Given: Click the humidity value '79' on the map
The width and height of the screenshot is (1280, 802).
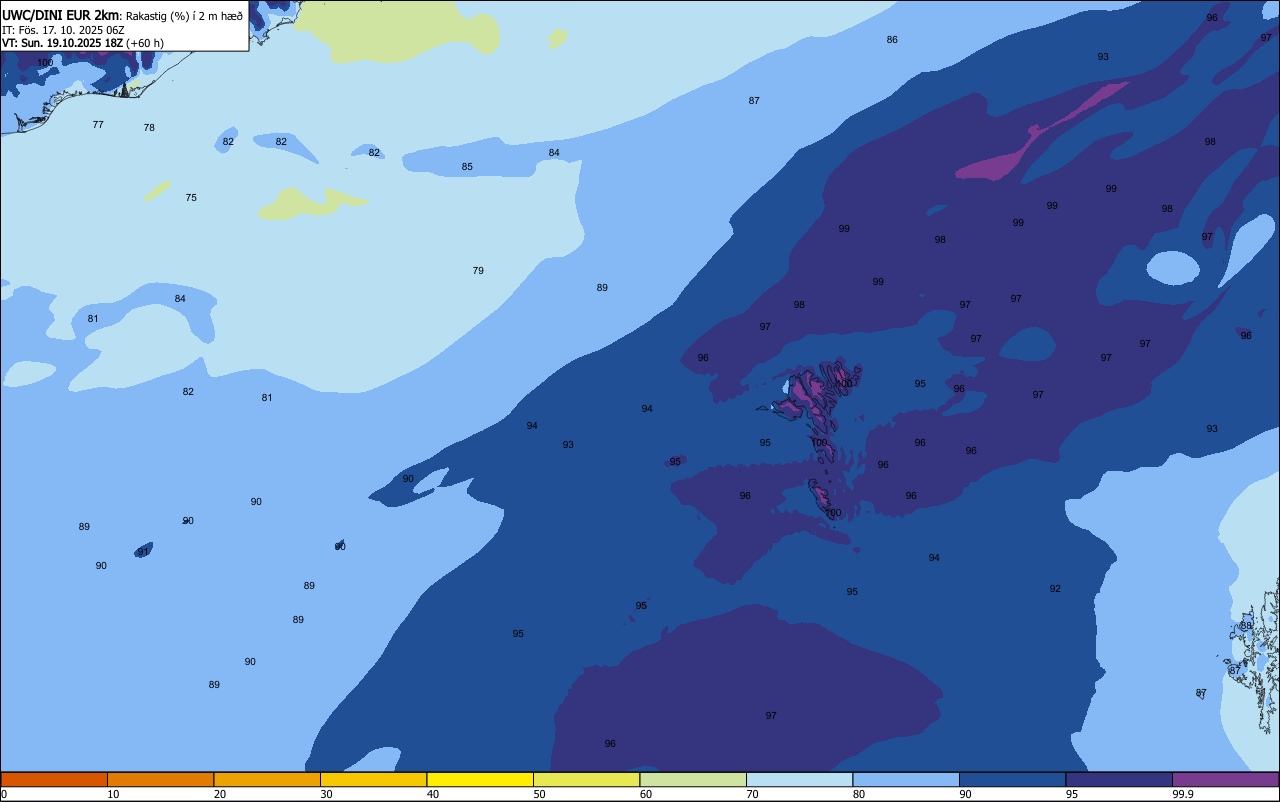Looking at the screenshot, I should pos(478,271).
